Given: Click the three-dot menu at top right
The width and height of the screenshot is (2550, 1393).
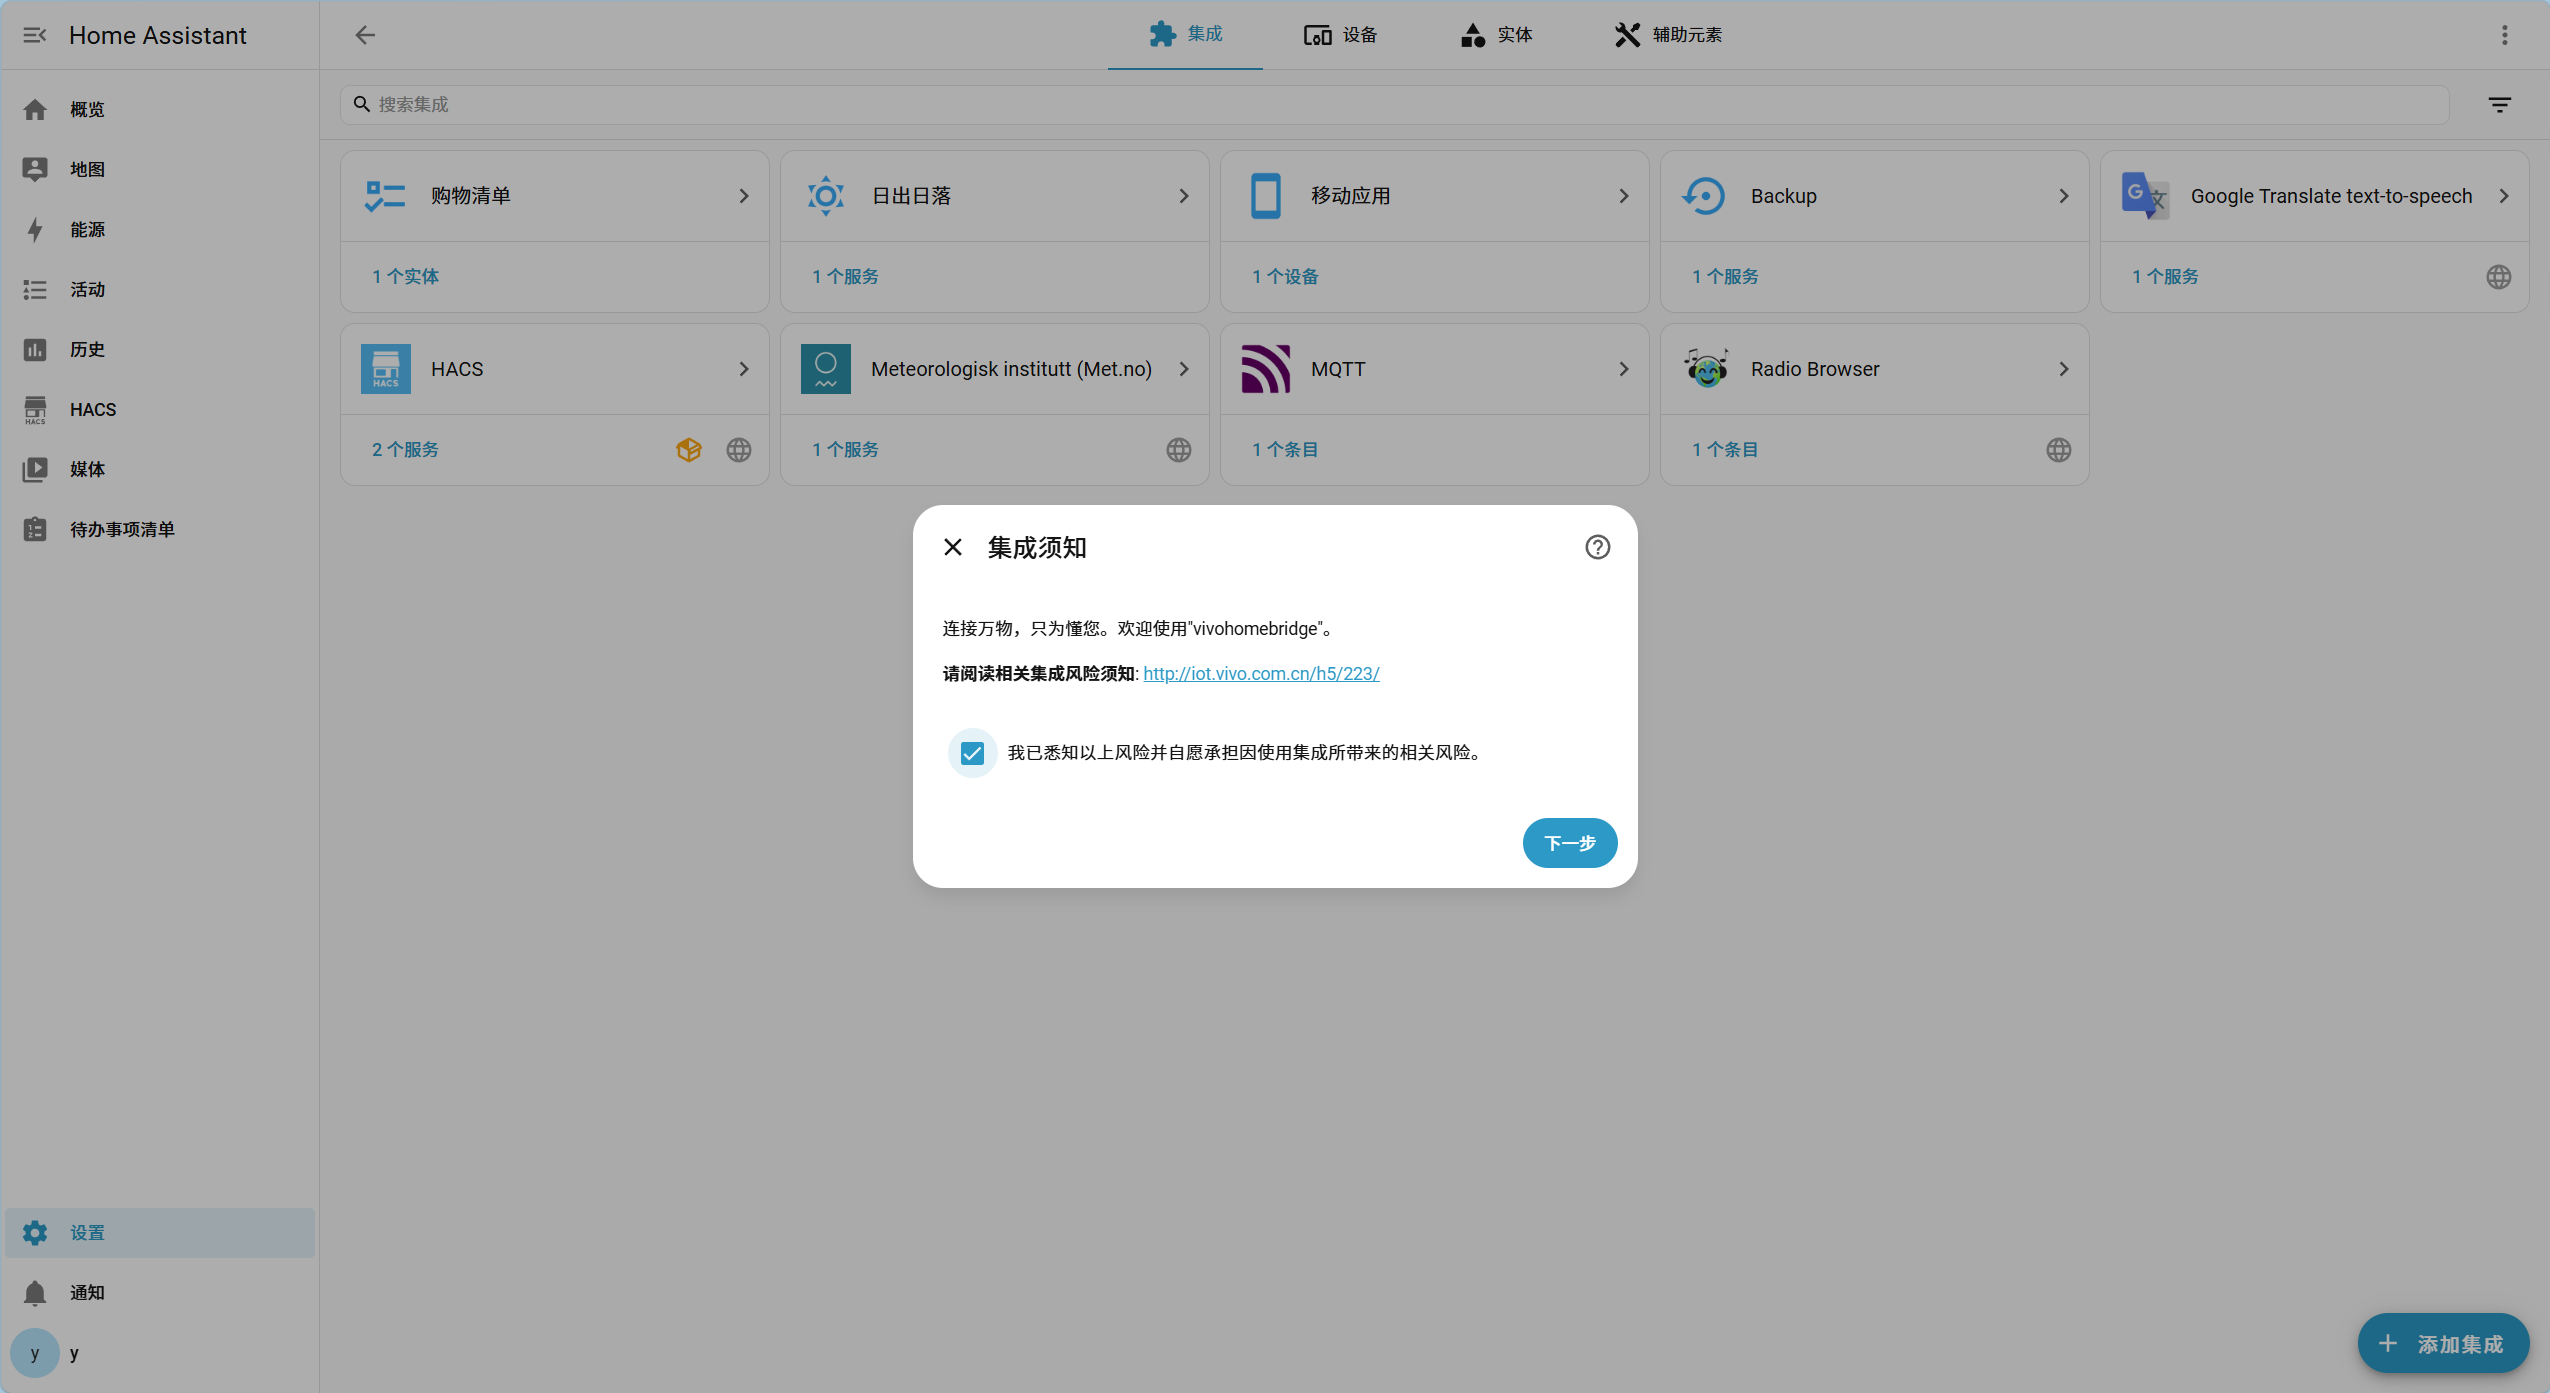Looking at the screenshot, I should click(2505, 35).
